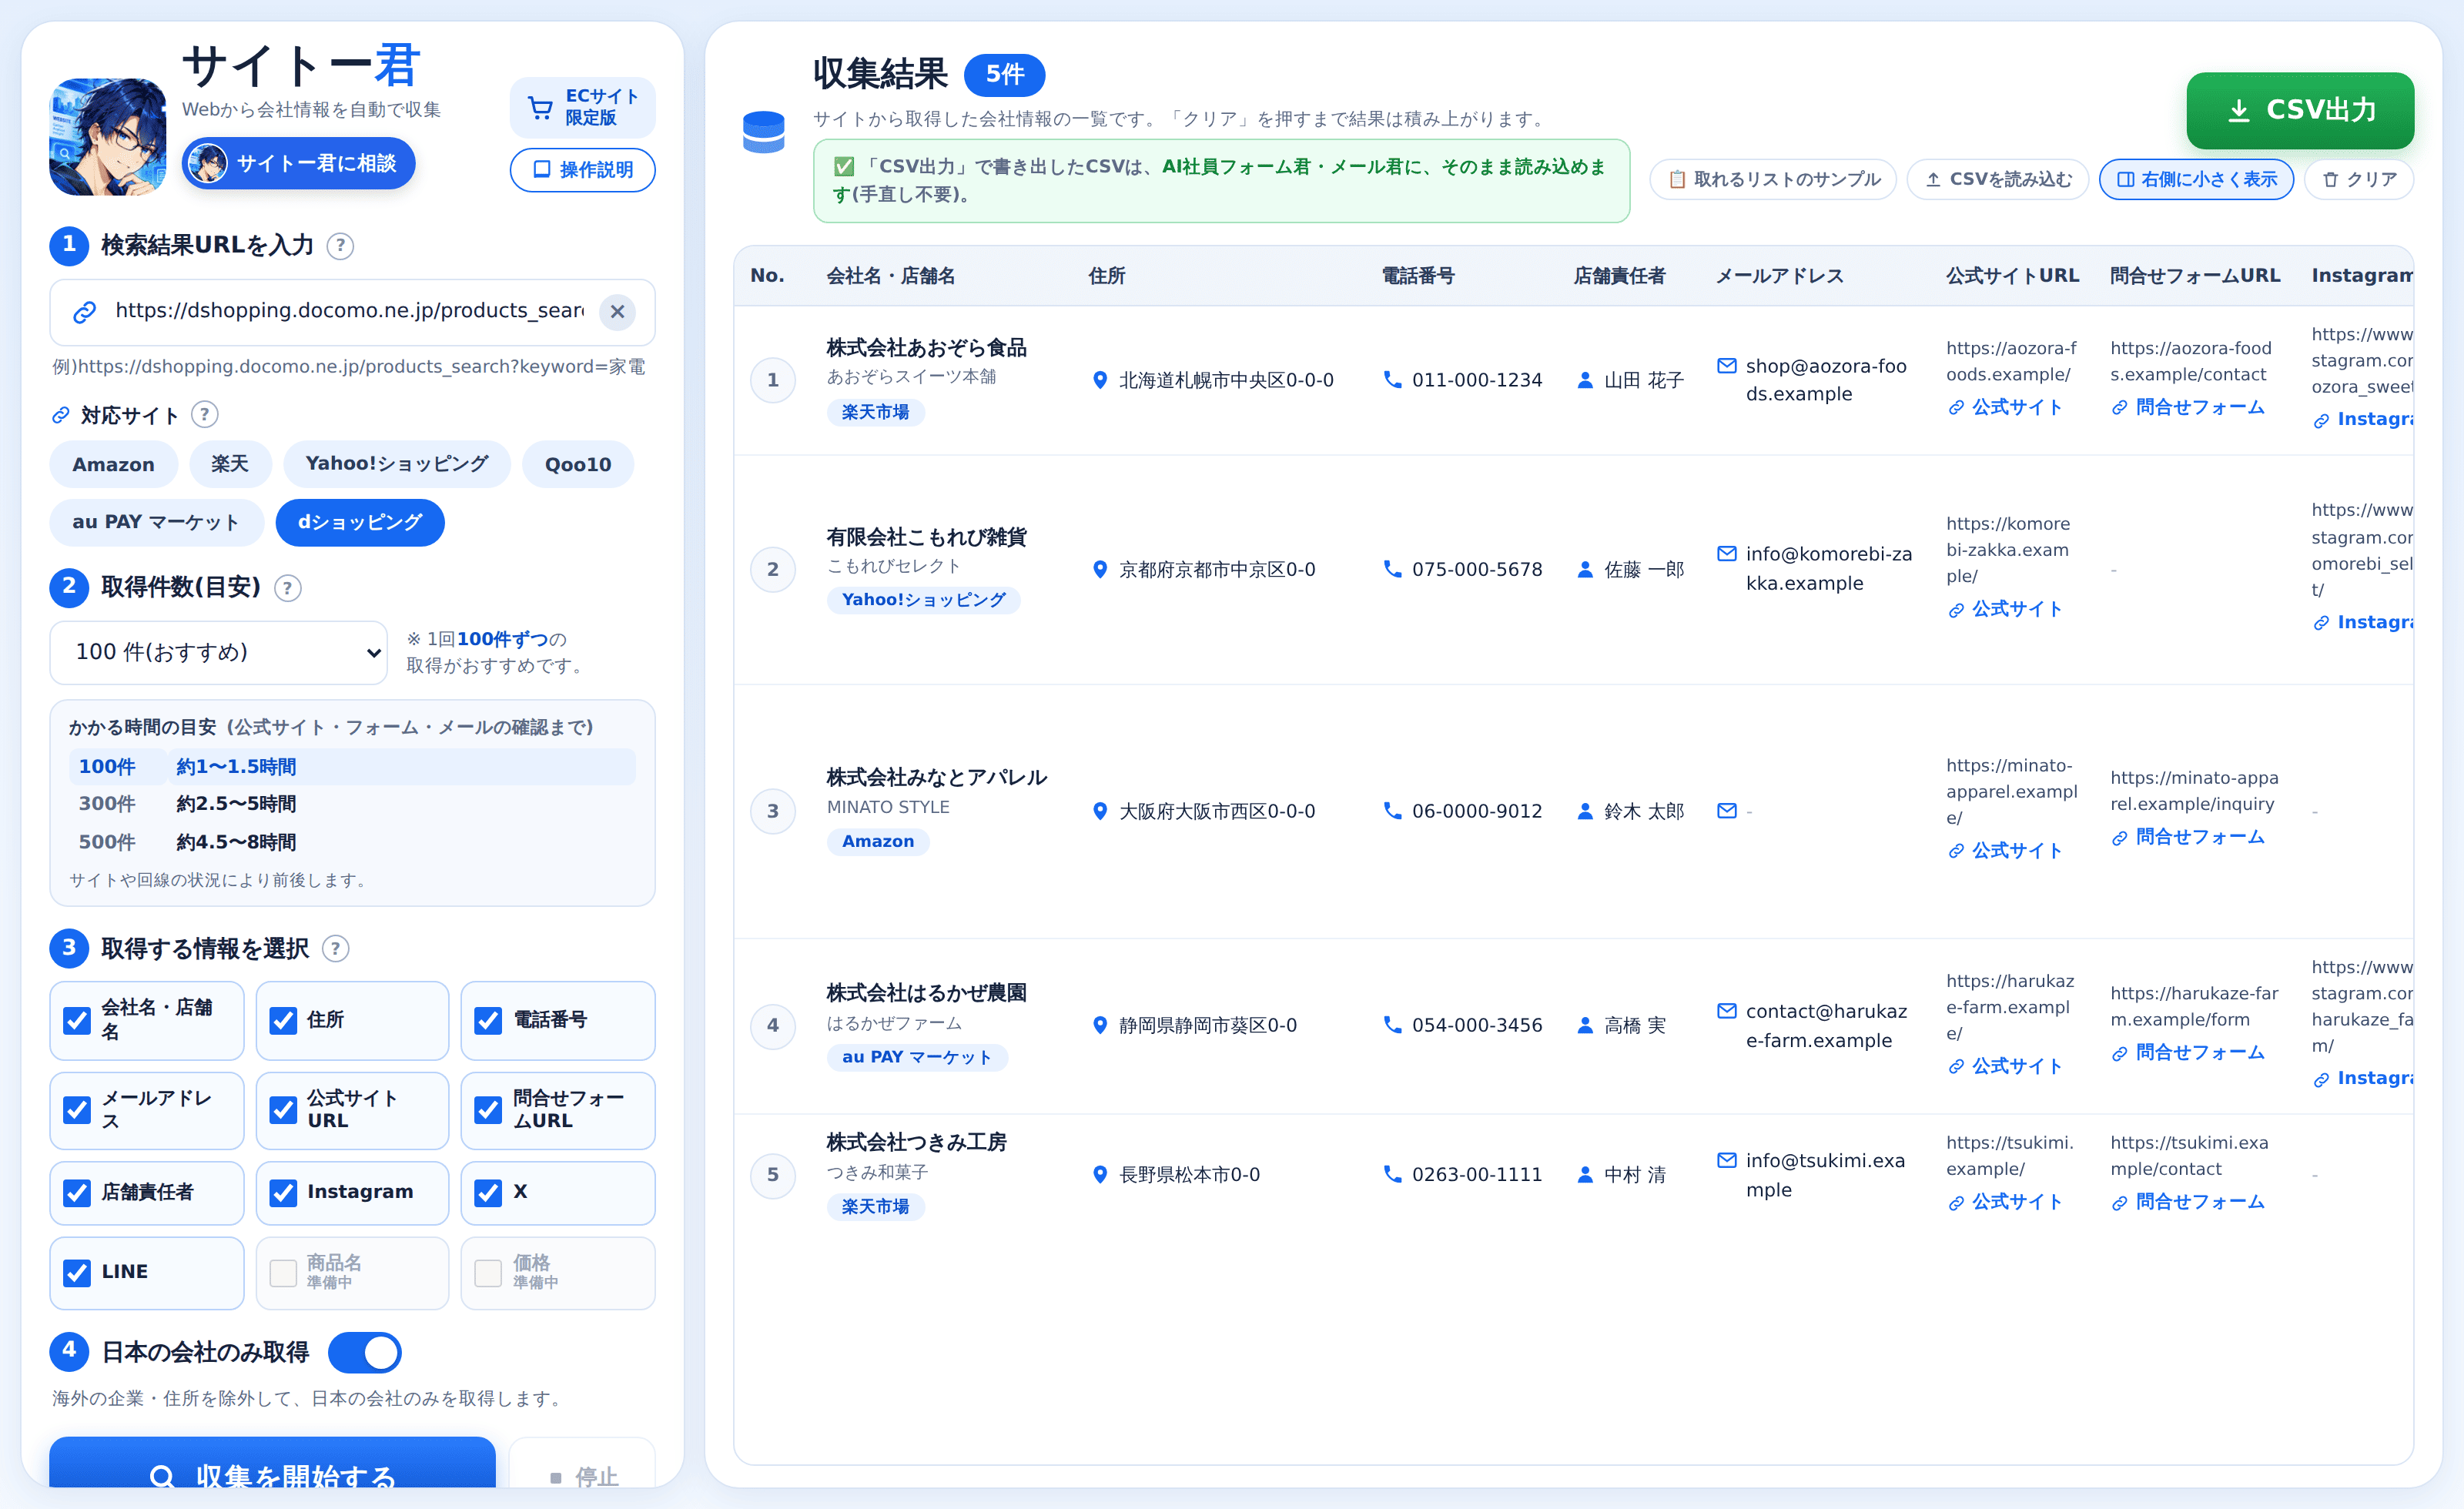
Task: Click location pin for 長野県松本市0-0
Action: (x=1100, y=1174)
